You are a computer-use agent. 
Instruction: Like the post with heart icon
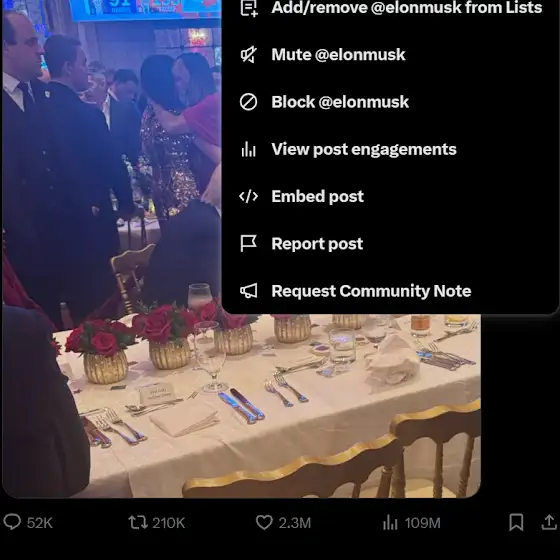[264, 522]
